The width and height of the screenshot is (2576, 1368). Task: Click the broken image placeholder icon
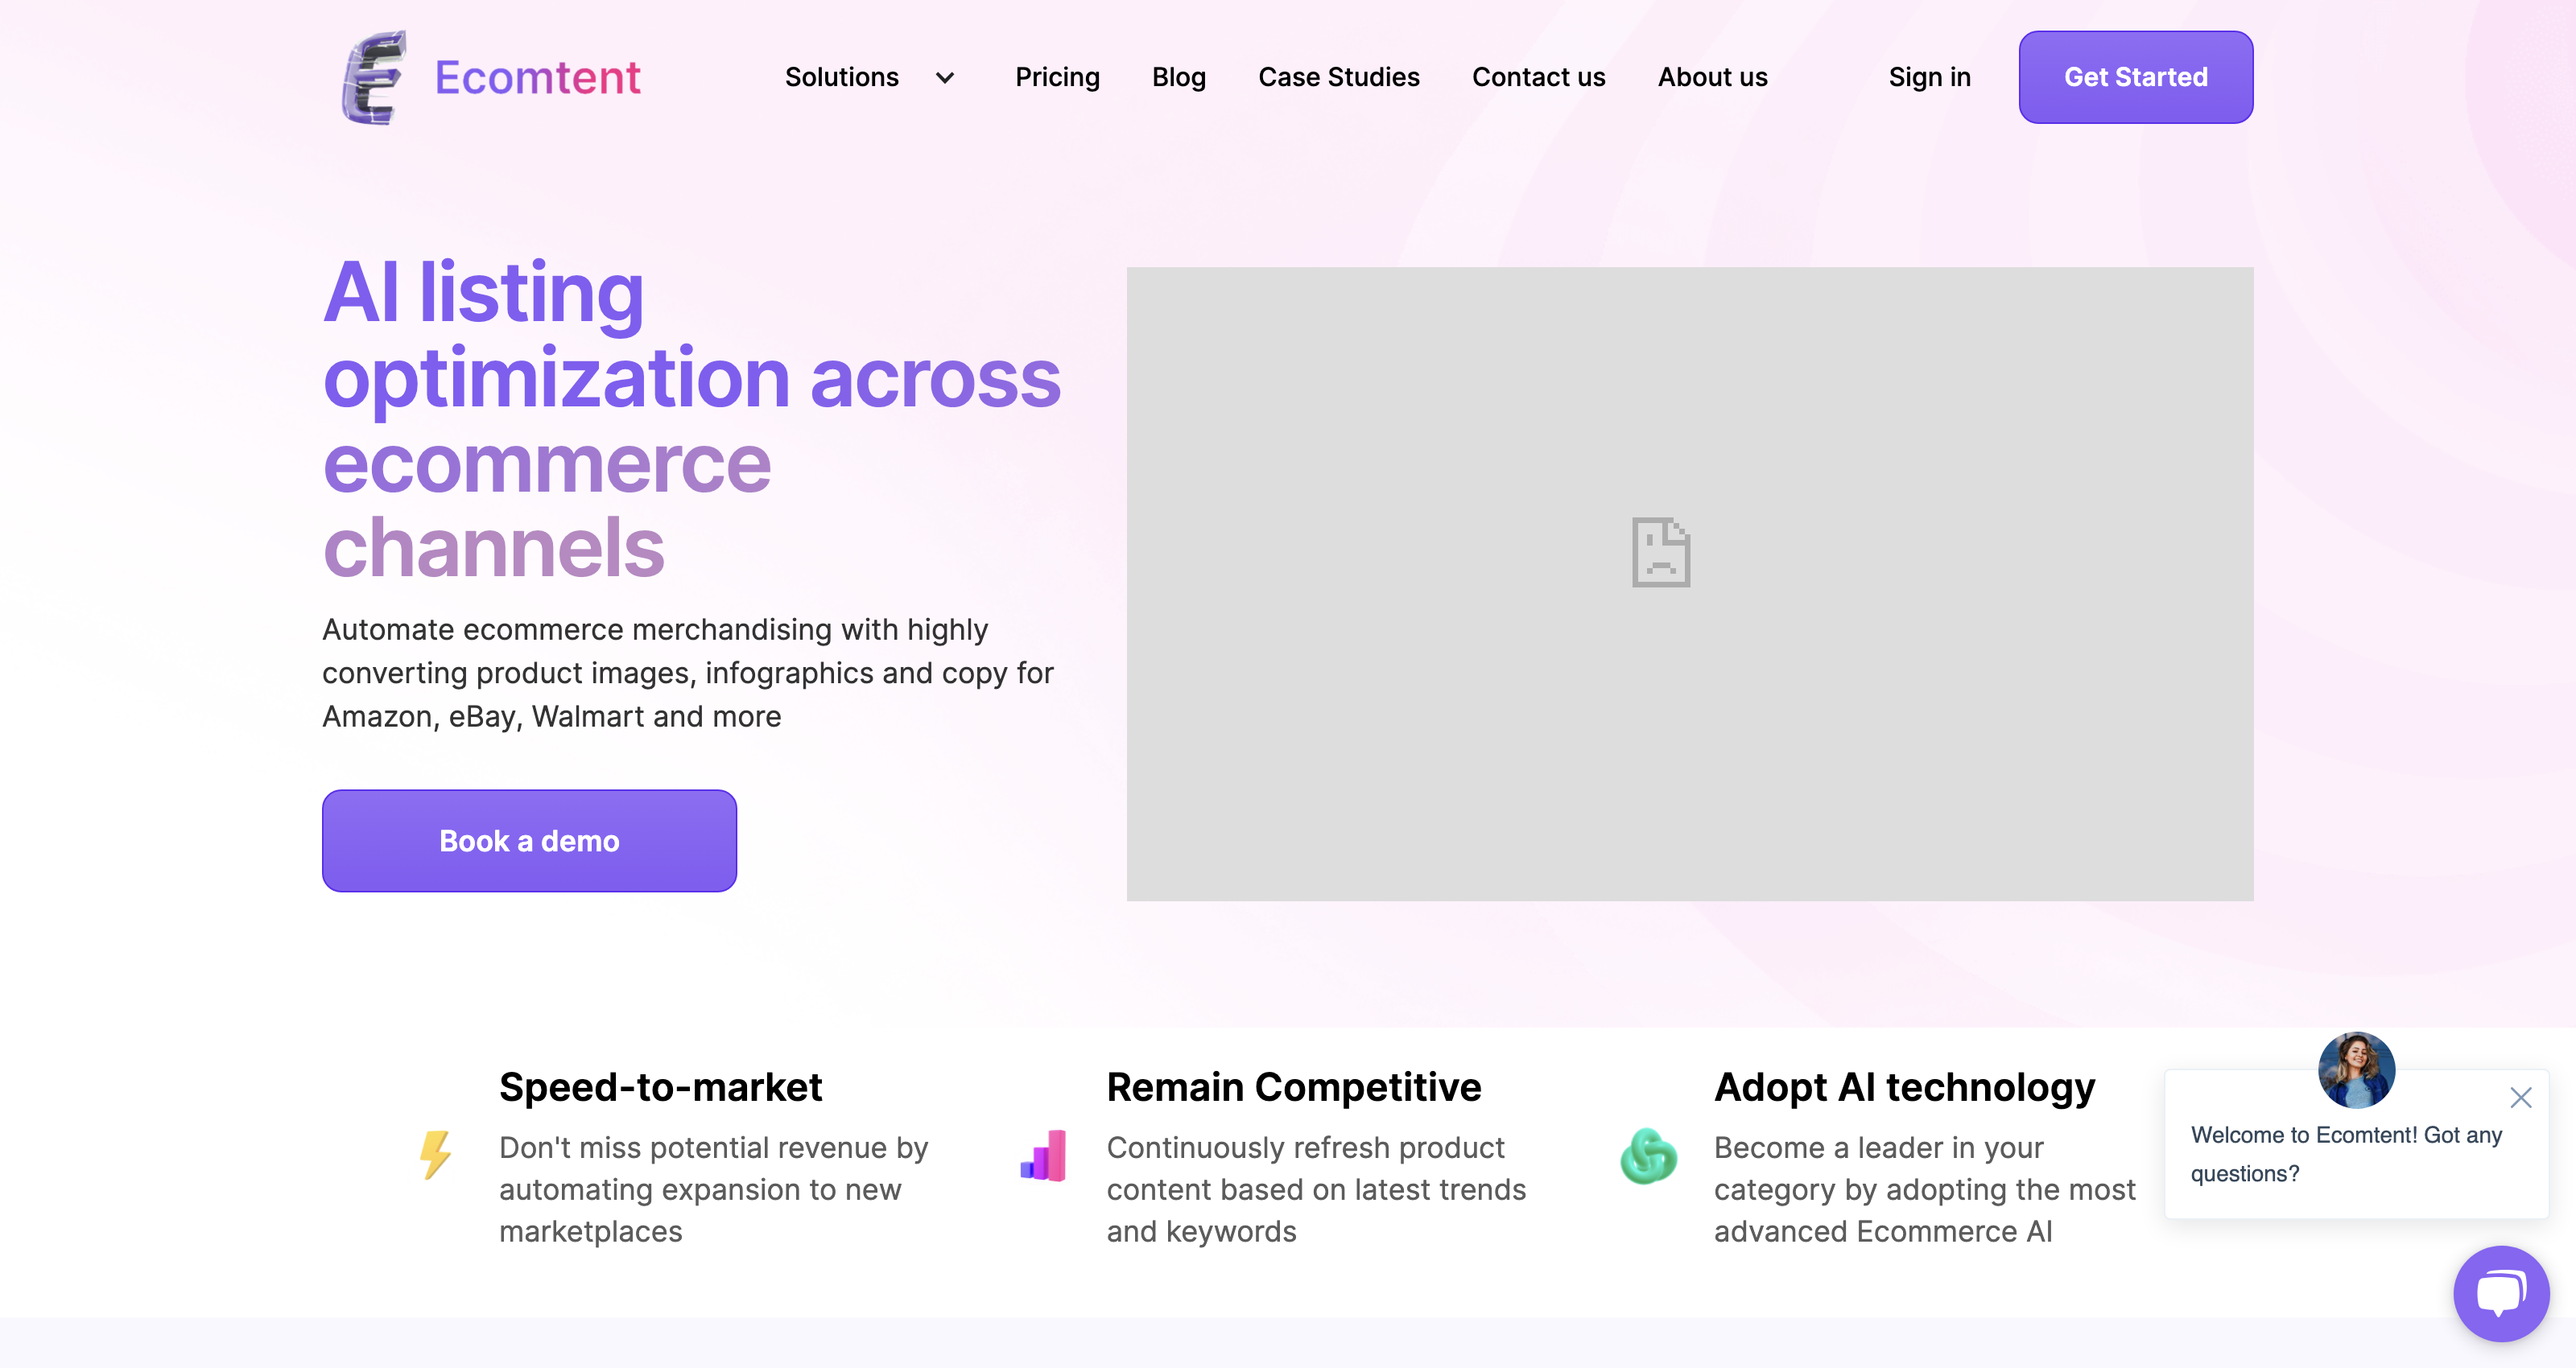click(1661, 552)
